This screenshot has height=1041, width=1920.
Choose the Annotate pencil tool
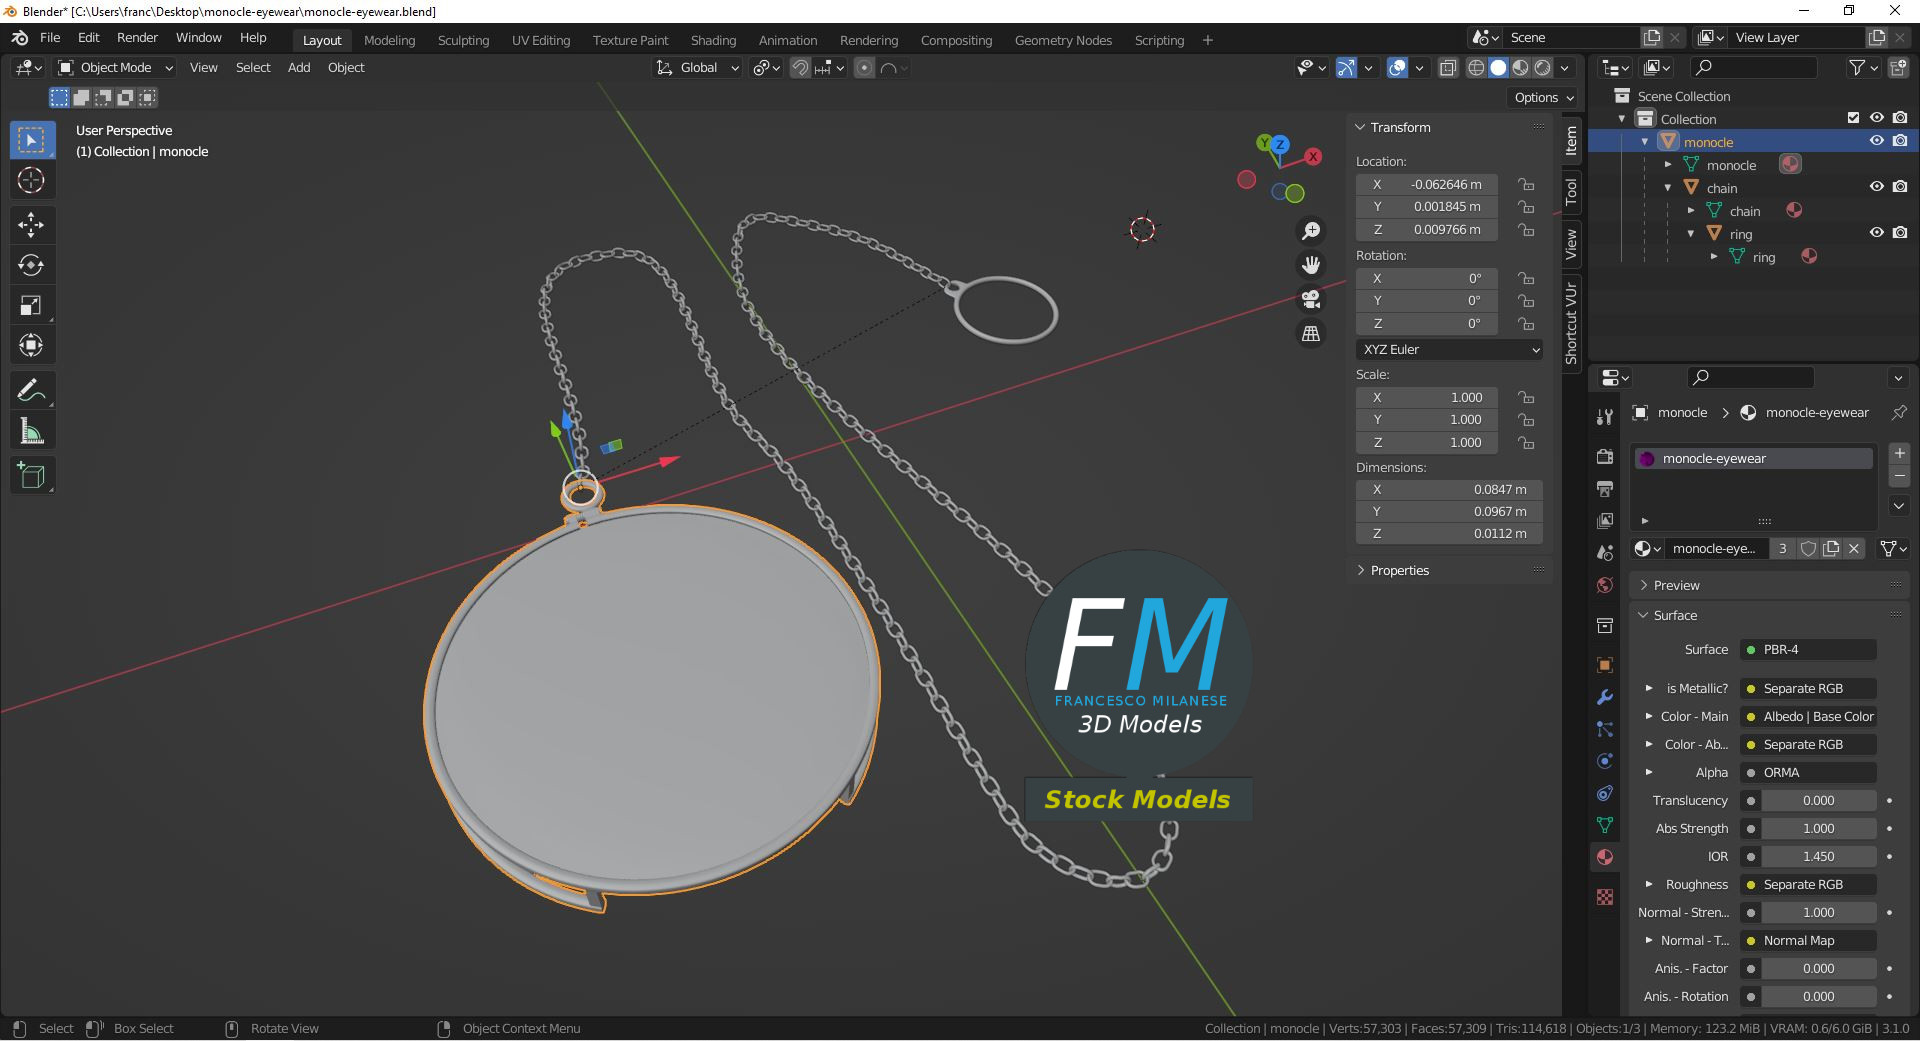31,390
